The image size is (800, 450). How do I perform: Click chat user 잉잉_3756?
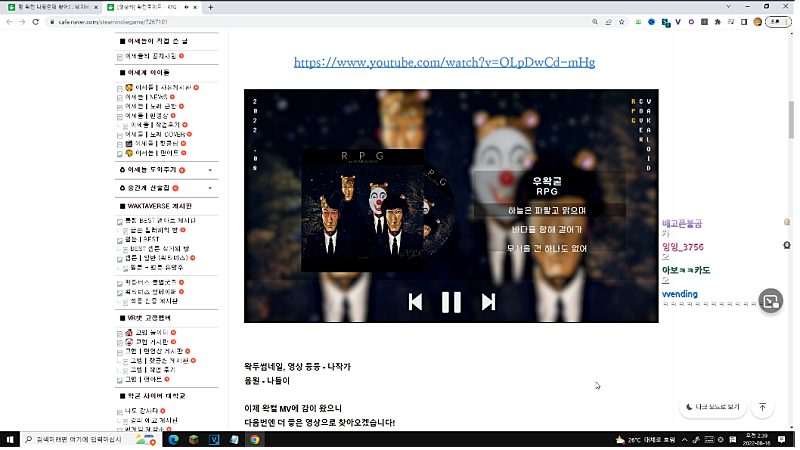(683, 247)
